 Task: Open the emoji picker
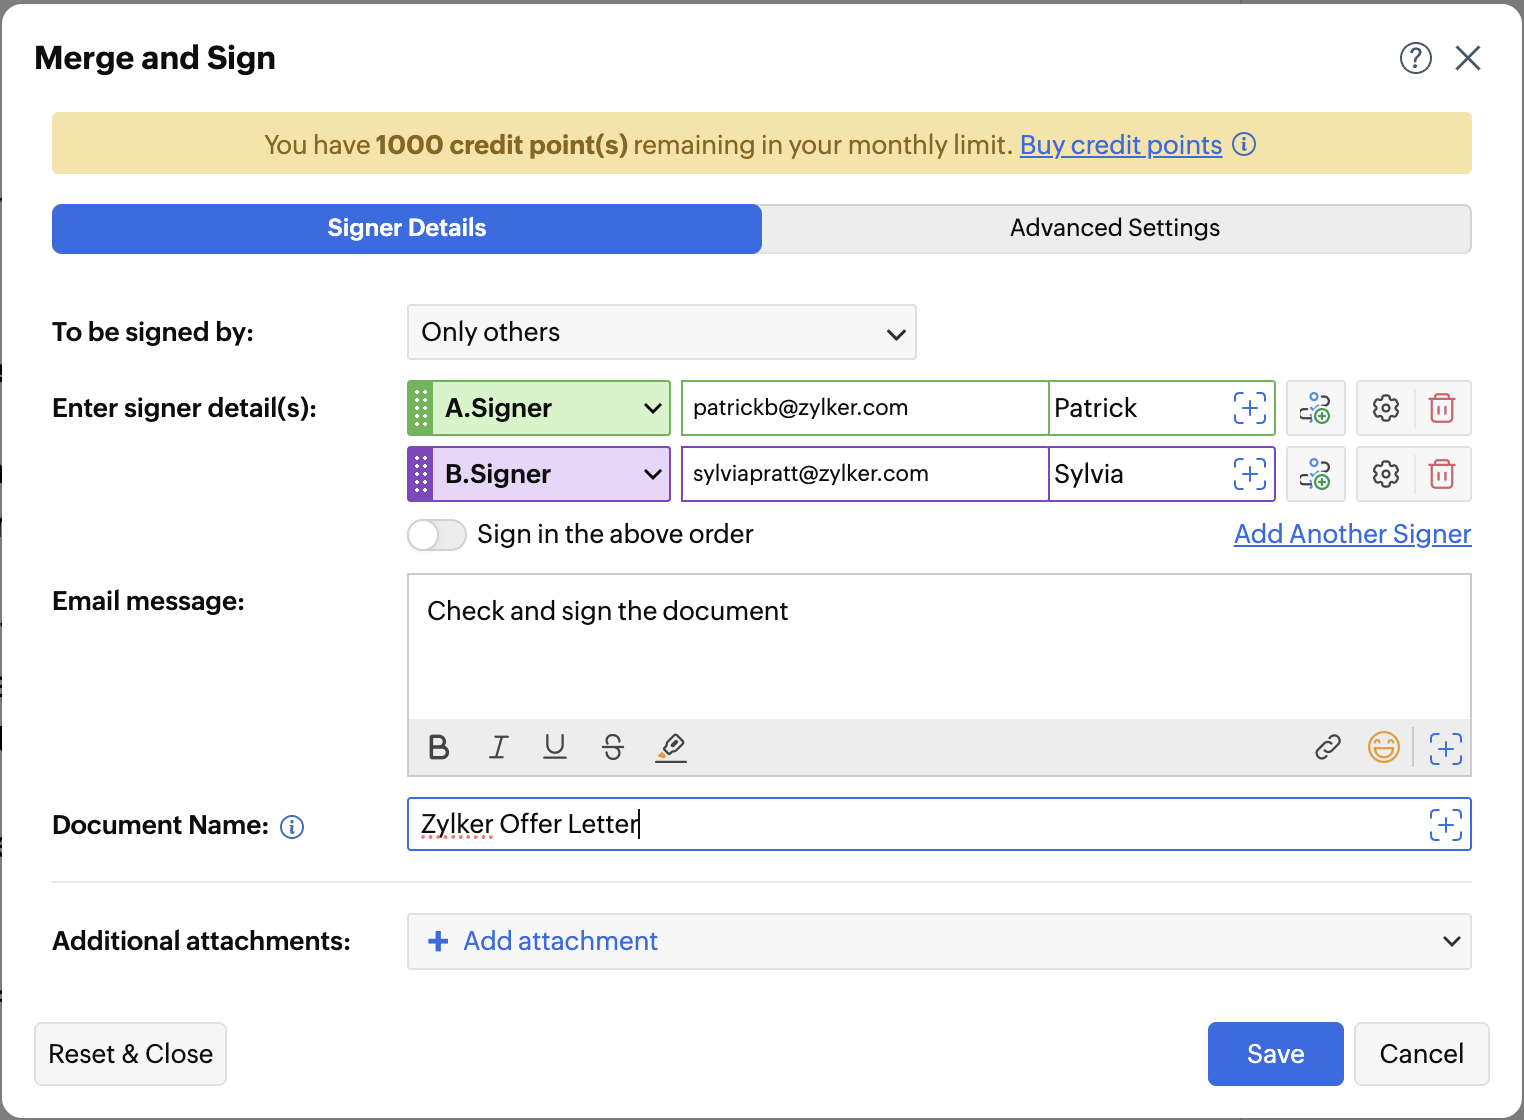click(x=1383, y=747)
